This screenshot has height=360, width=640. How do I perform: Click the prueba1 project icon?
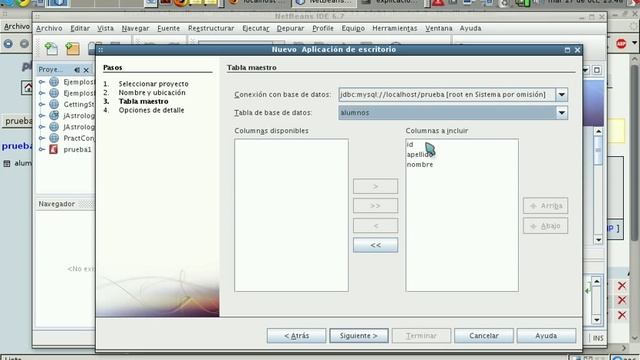[x=53, y=149]
